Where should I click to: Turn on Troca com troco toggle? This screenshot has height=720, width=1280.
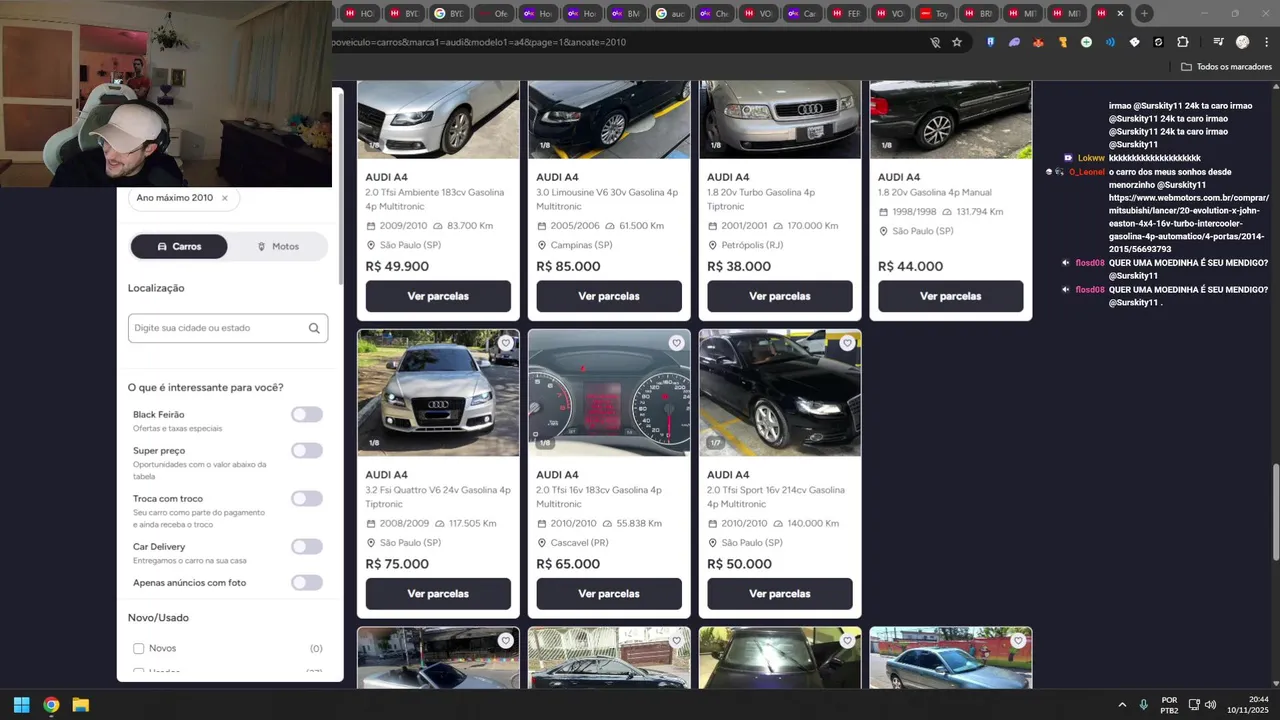[307, 498]
